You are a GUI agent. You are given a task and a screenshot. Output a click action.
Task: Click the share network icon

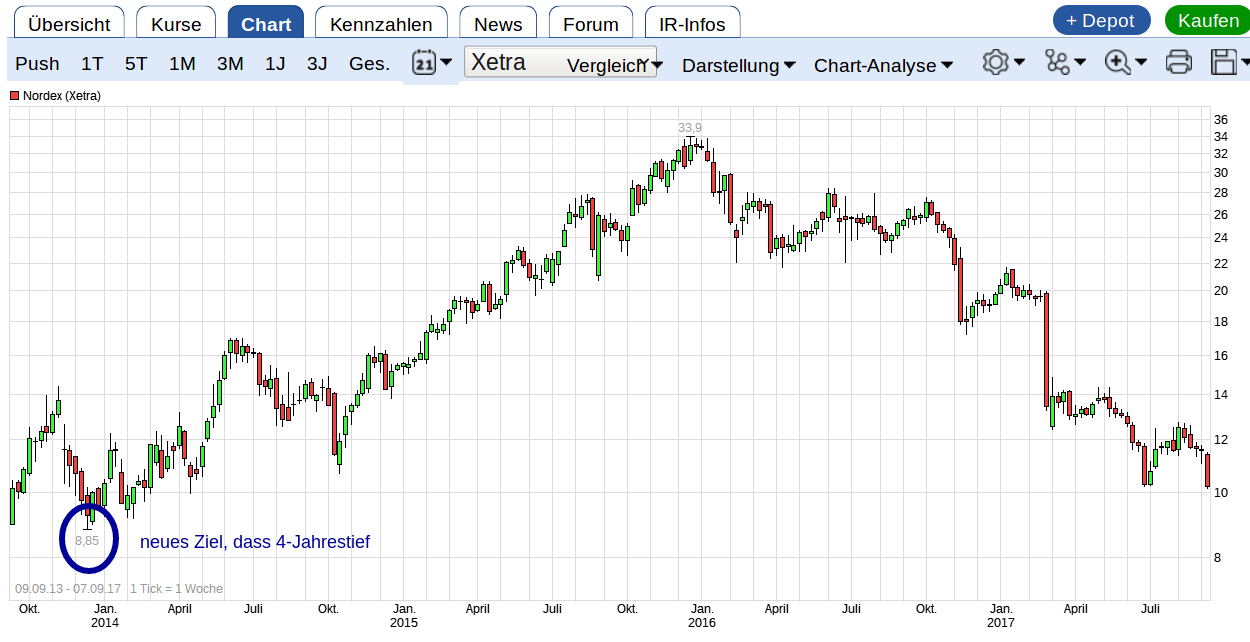[x=1057, y=62]
